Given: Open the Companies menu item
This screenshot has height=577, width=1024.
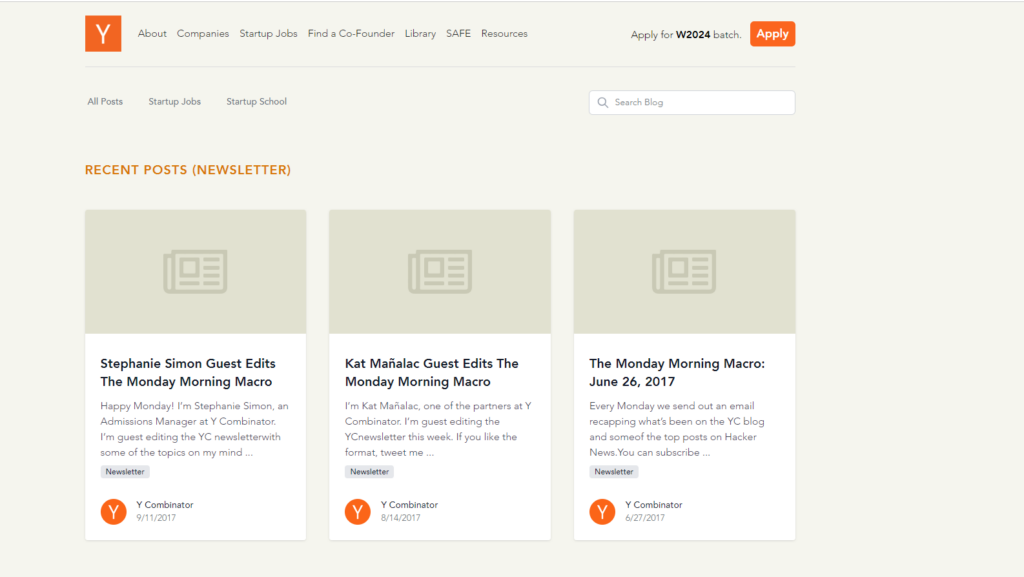Looking at the screenshot, I should click(202, 33).
